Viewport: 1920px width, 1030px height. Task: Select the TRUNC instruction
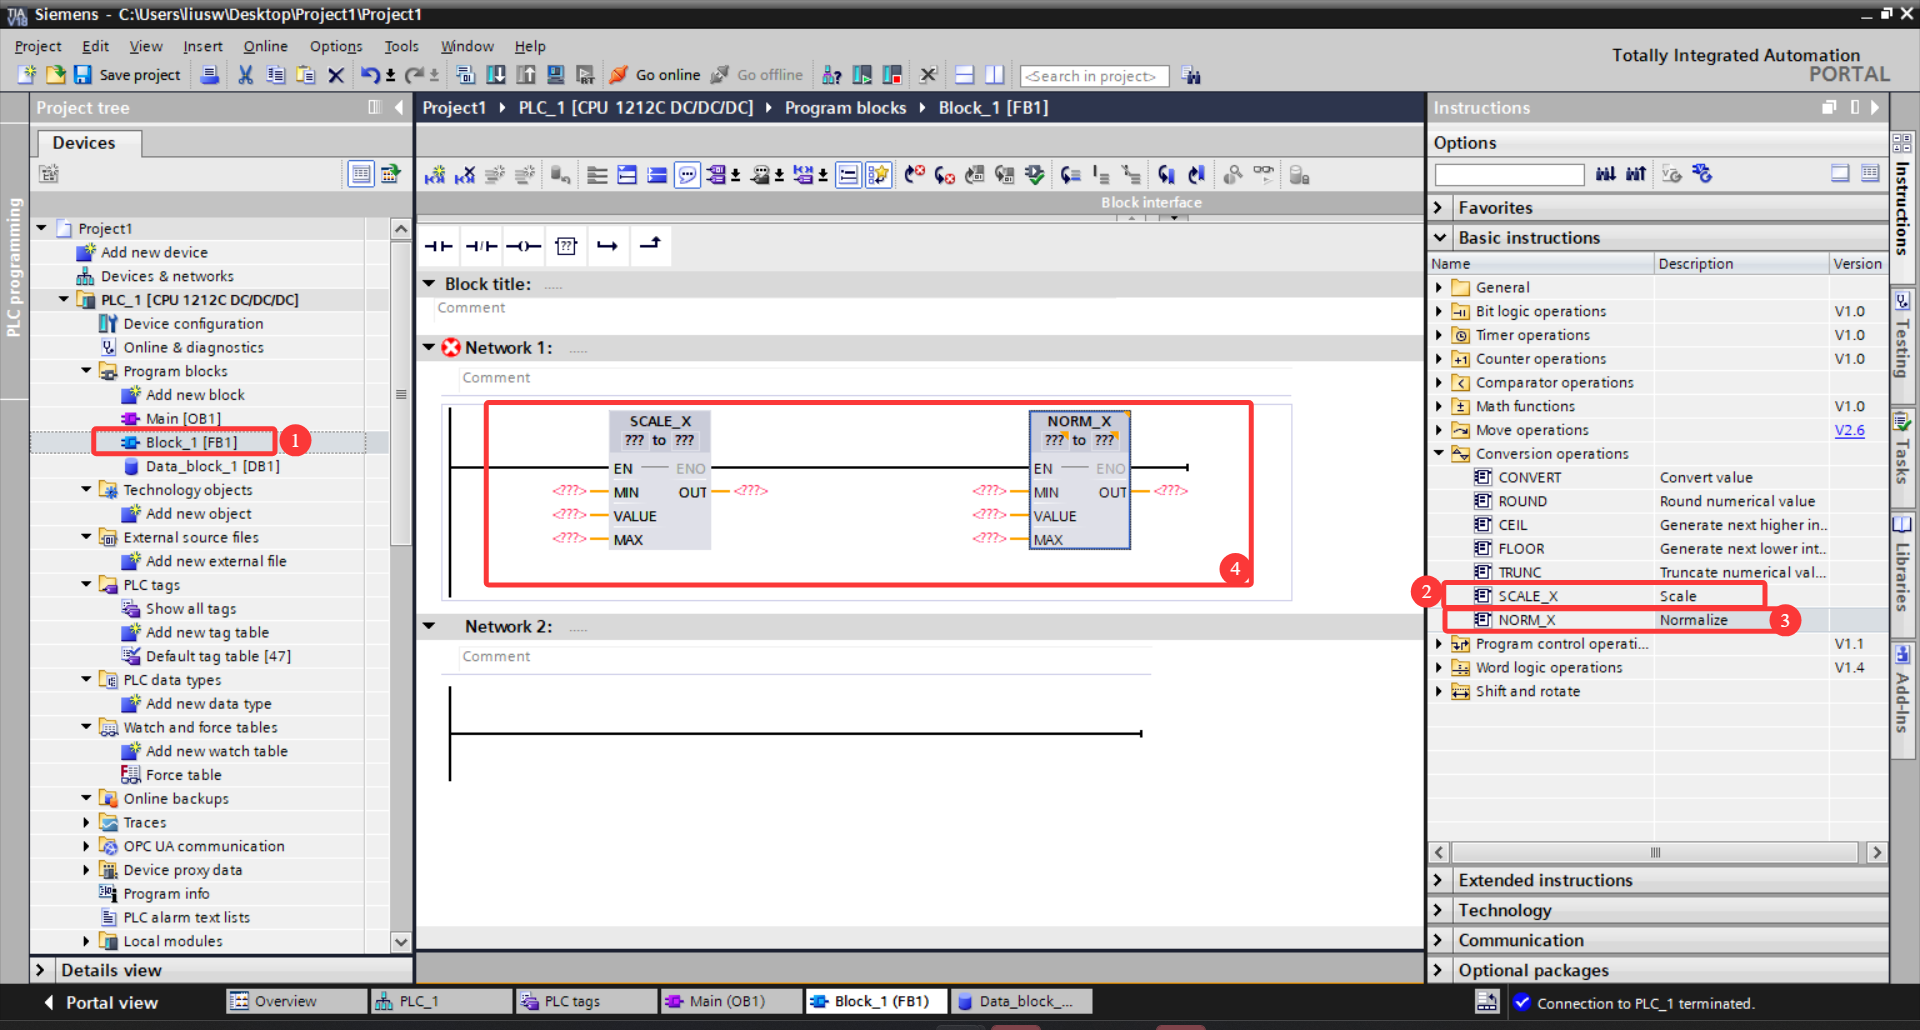pyautogui.click(x=1519, y=572)
